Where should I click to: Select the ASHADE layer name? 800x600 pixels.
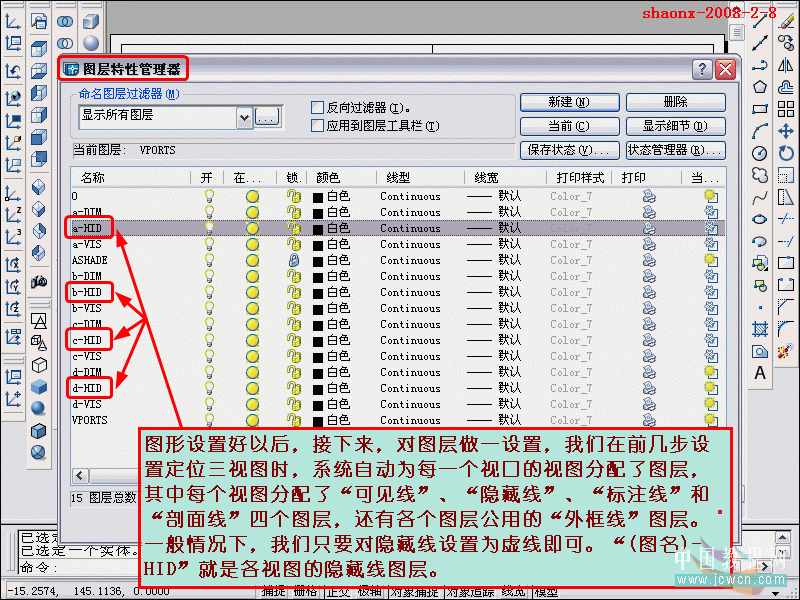[x=90, y=260]
